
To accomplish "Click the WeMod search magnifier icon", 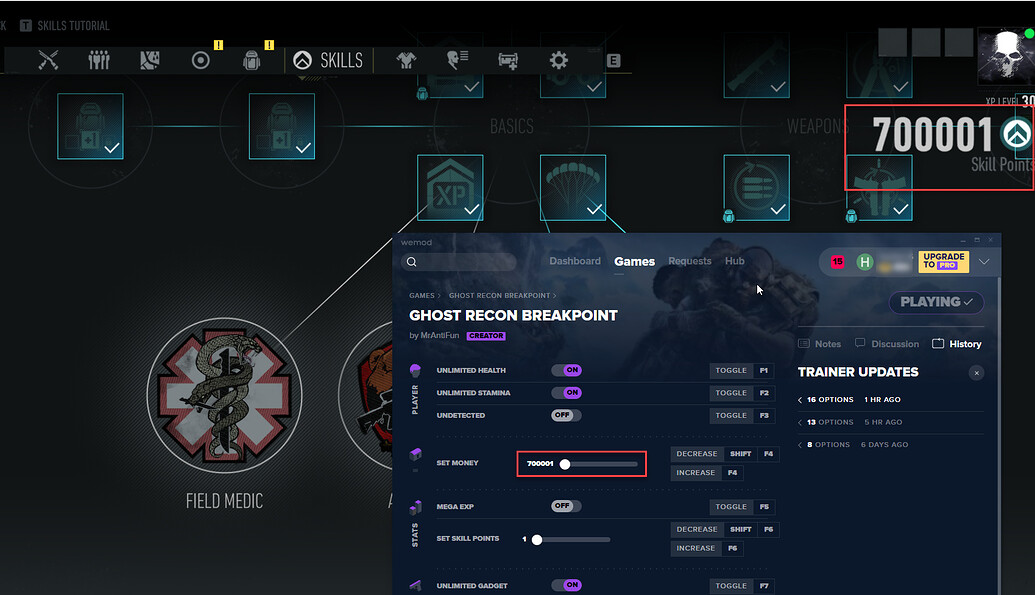I will coord(411,261).
